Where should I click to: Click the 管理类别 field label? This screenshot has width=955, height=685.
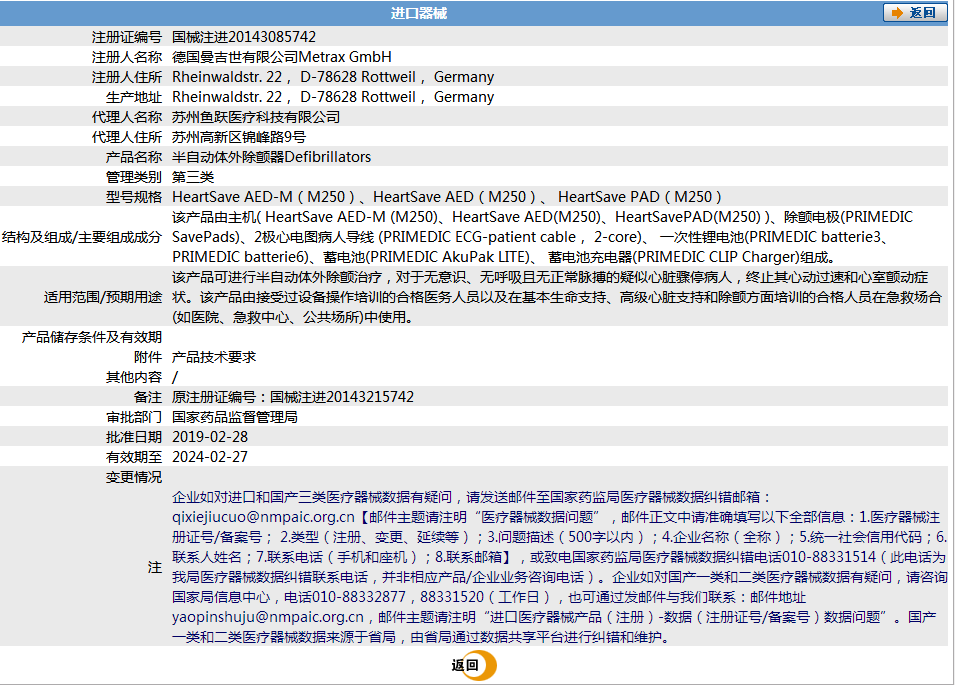pos(133,177)
